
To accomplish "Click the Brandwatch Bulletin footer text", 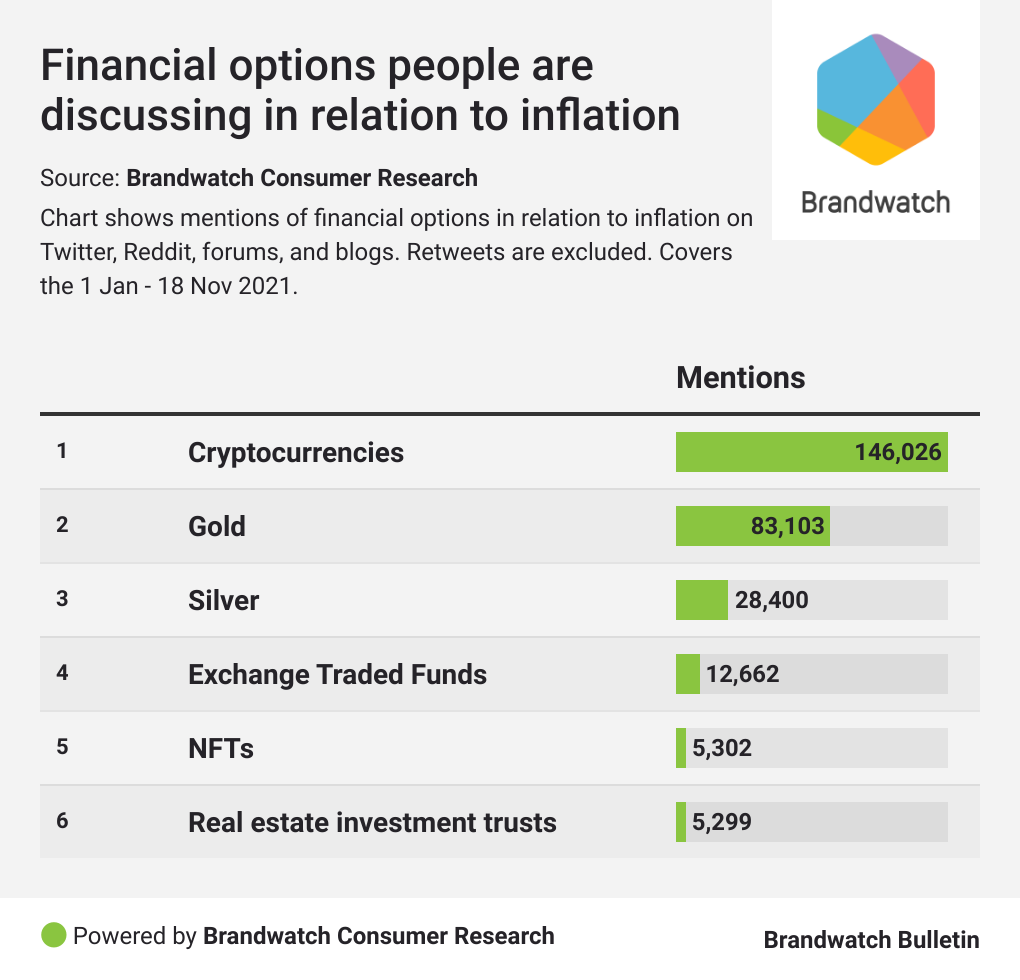I will click(x=871, y=940).
